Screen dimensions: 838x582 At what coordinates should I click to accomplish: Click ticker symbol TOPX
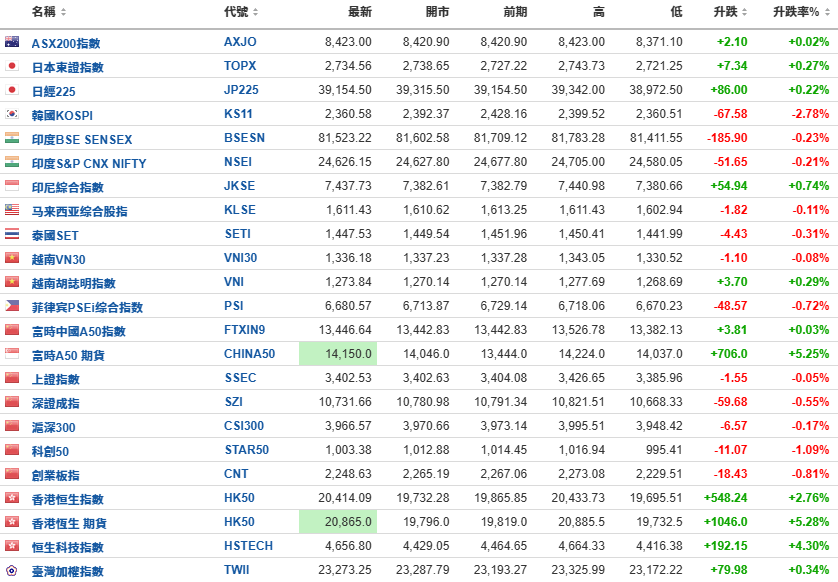pyautogui.click(x=240, y=66)
